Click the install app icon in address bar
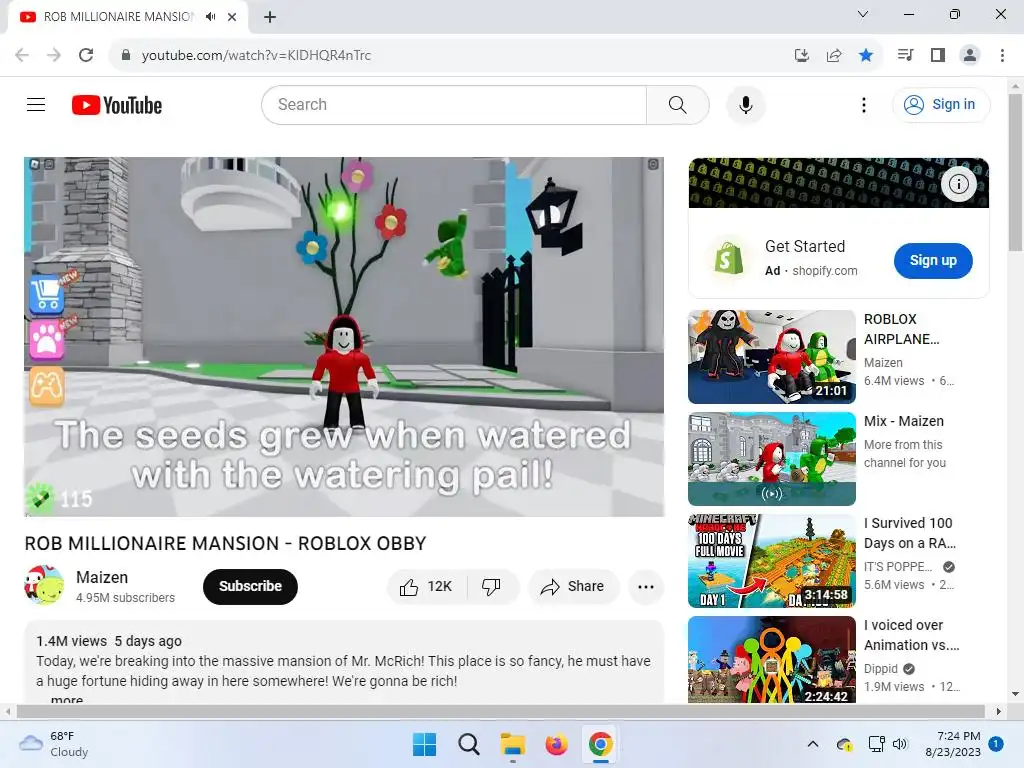This screenshot has width=1024, height=768. 801,56
